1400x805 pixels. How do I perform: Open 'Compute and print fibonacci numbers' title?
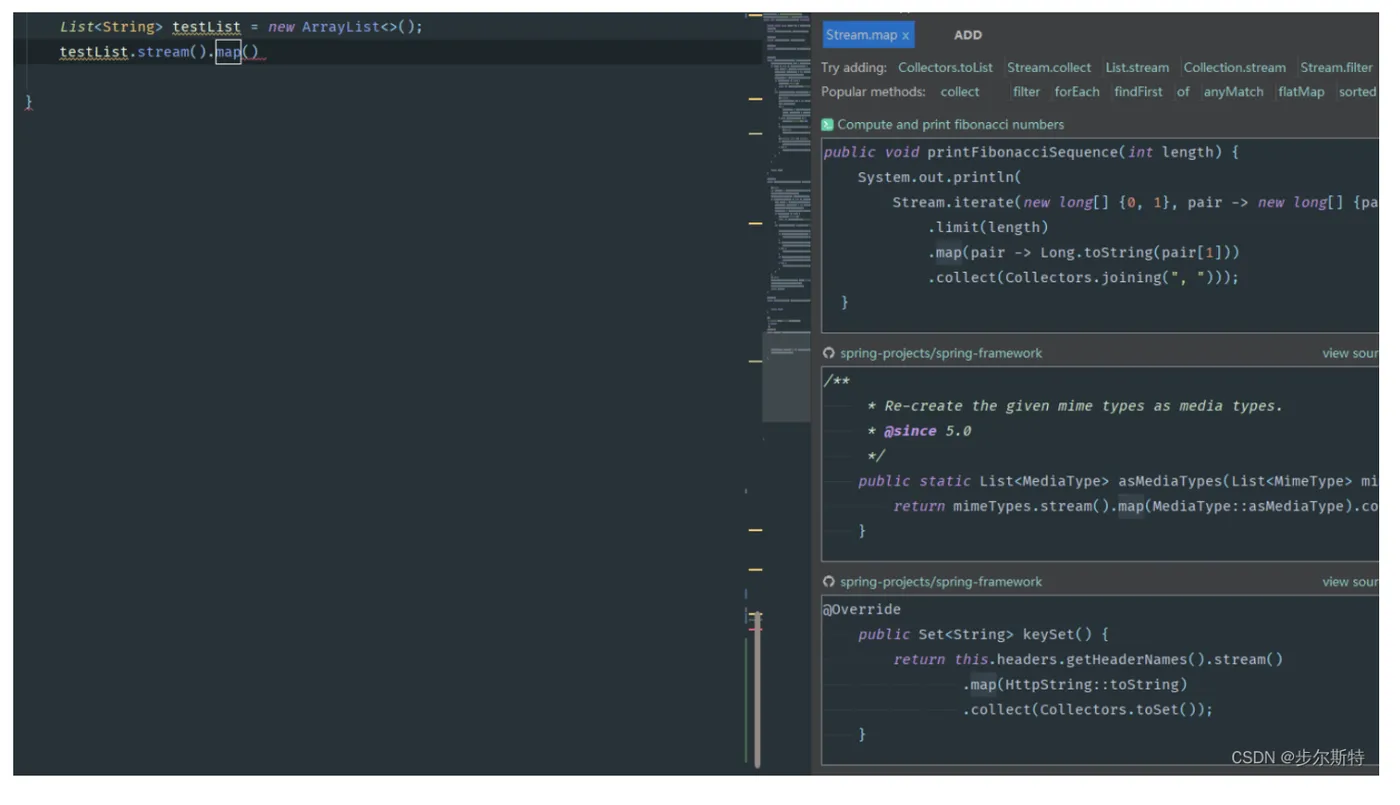point(950,125)
